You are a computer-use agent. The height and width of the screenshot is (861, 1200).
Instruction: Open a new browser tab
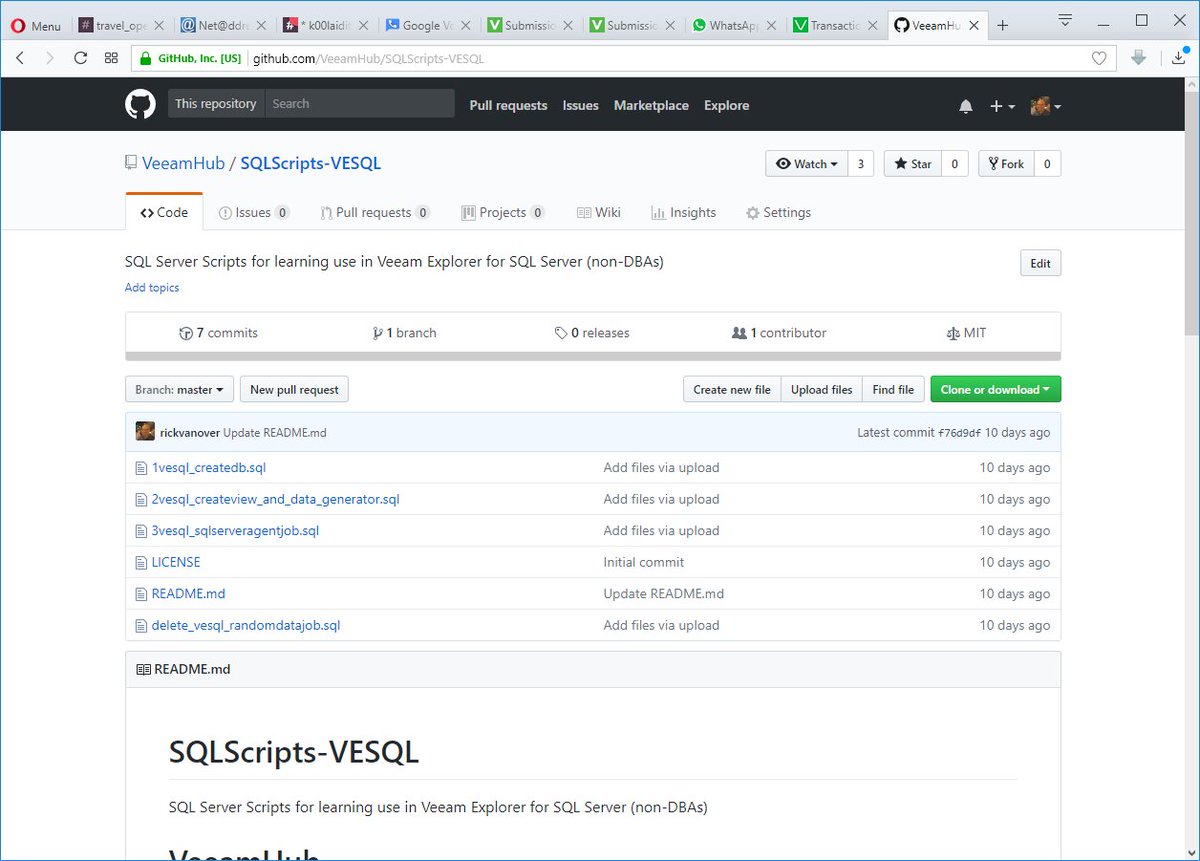click(1003, 25)
